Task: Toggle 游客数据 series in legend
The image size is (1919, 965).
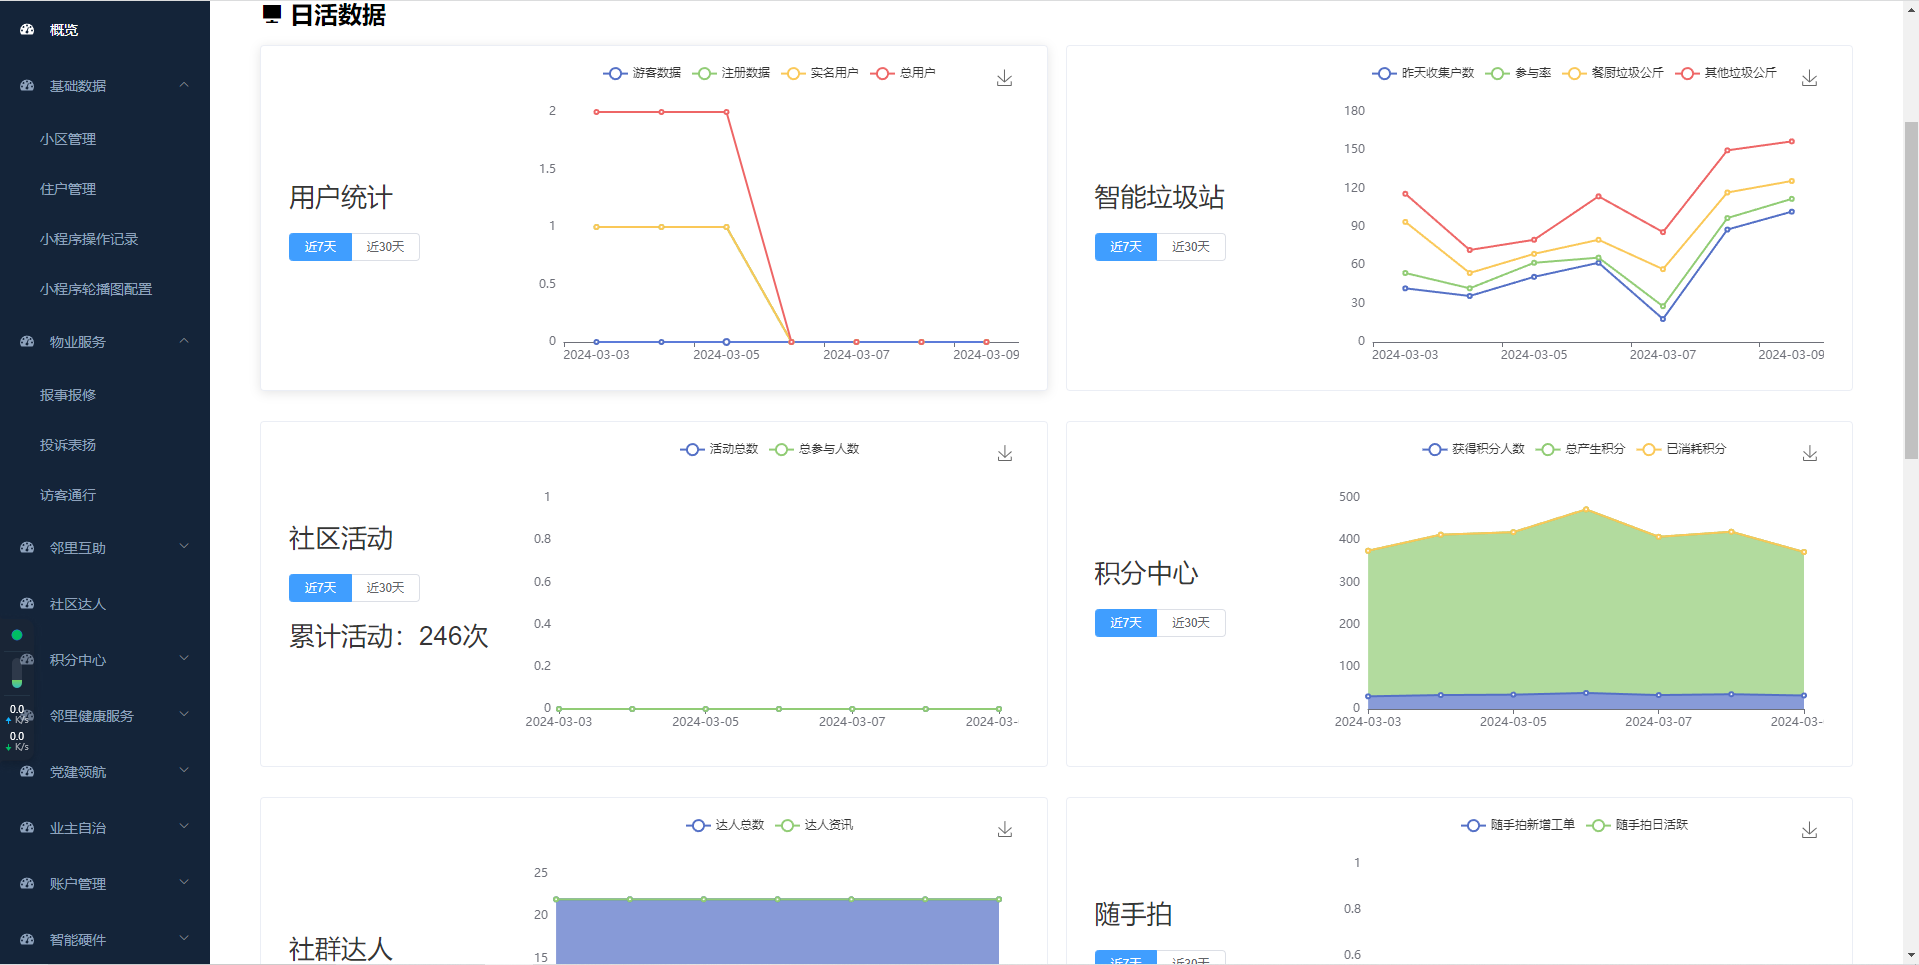Action: [x=642, y=73]
